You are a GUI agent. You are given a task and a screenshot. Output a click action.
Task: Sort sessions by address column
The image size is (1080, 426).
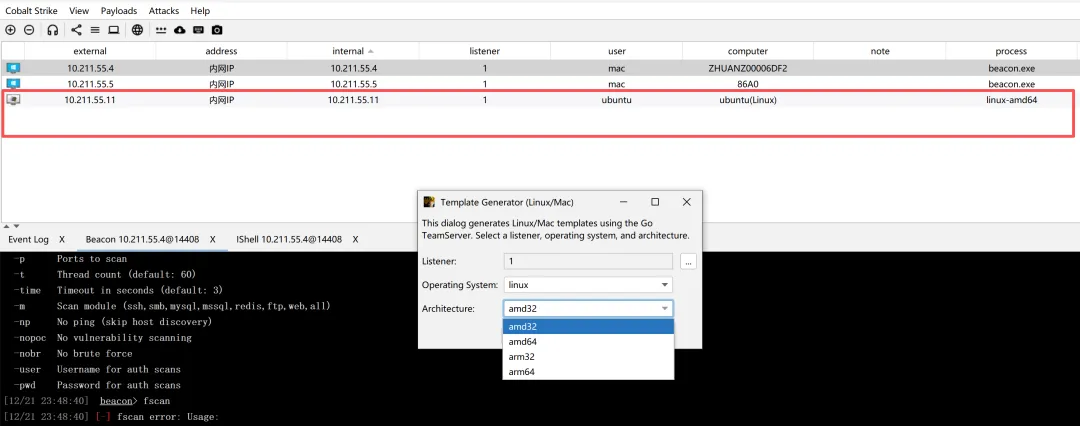click(x=221, y=51)
